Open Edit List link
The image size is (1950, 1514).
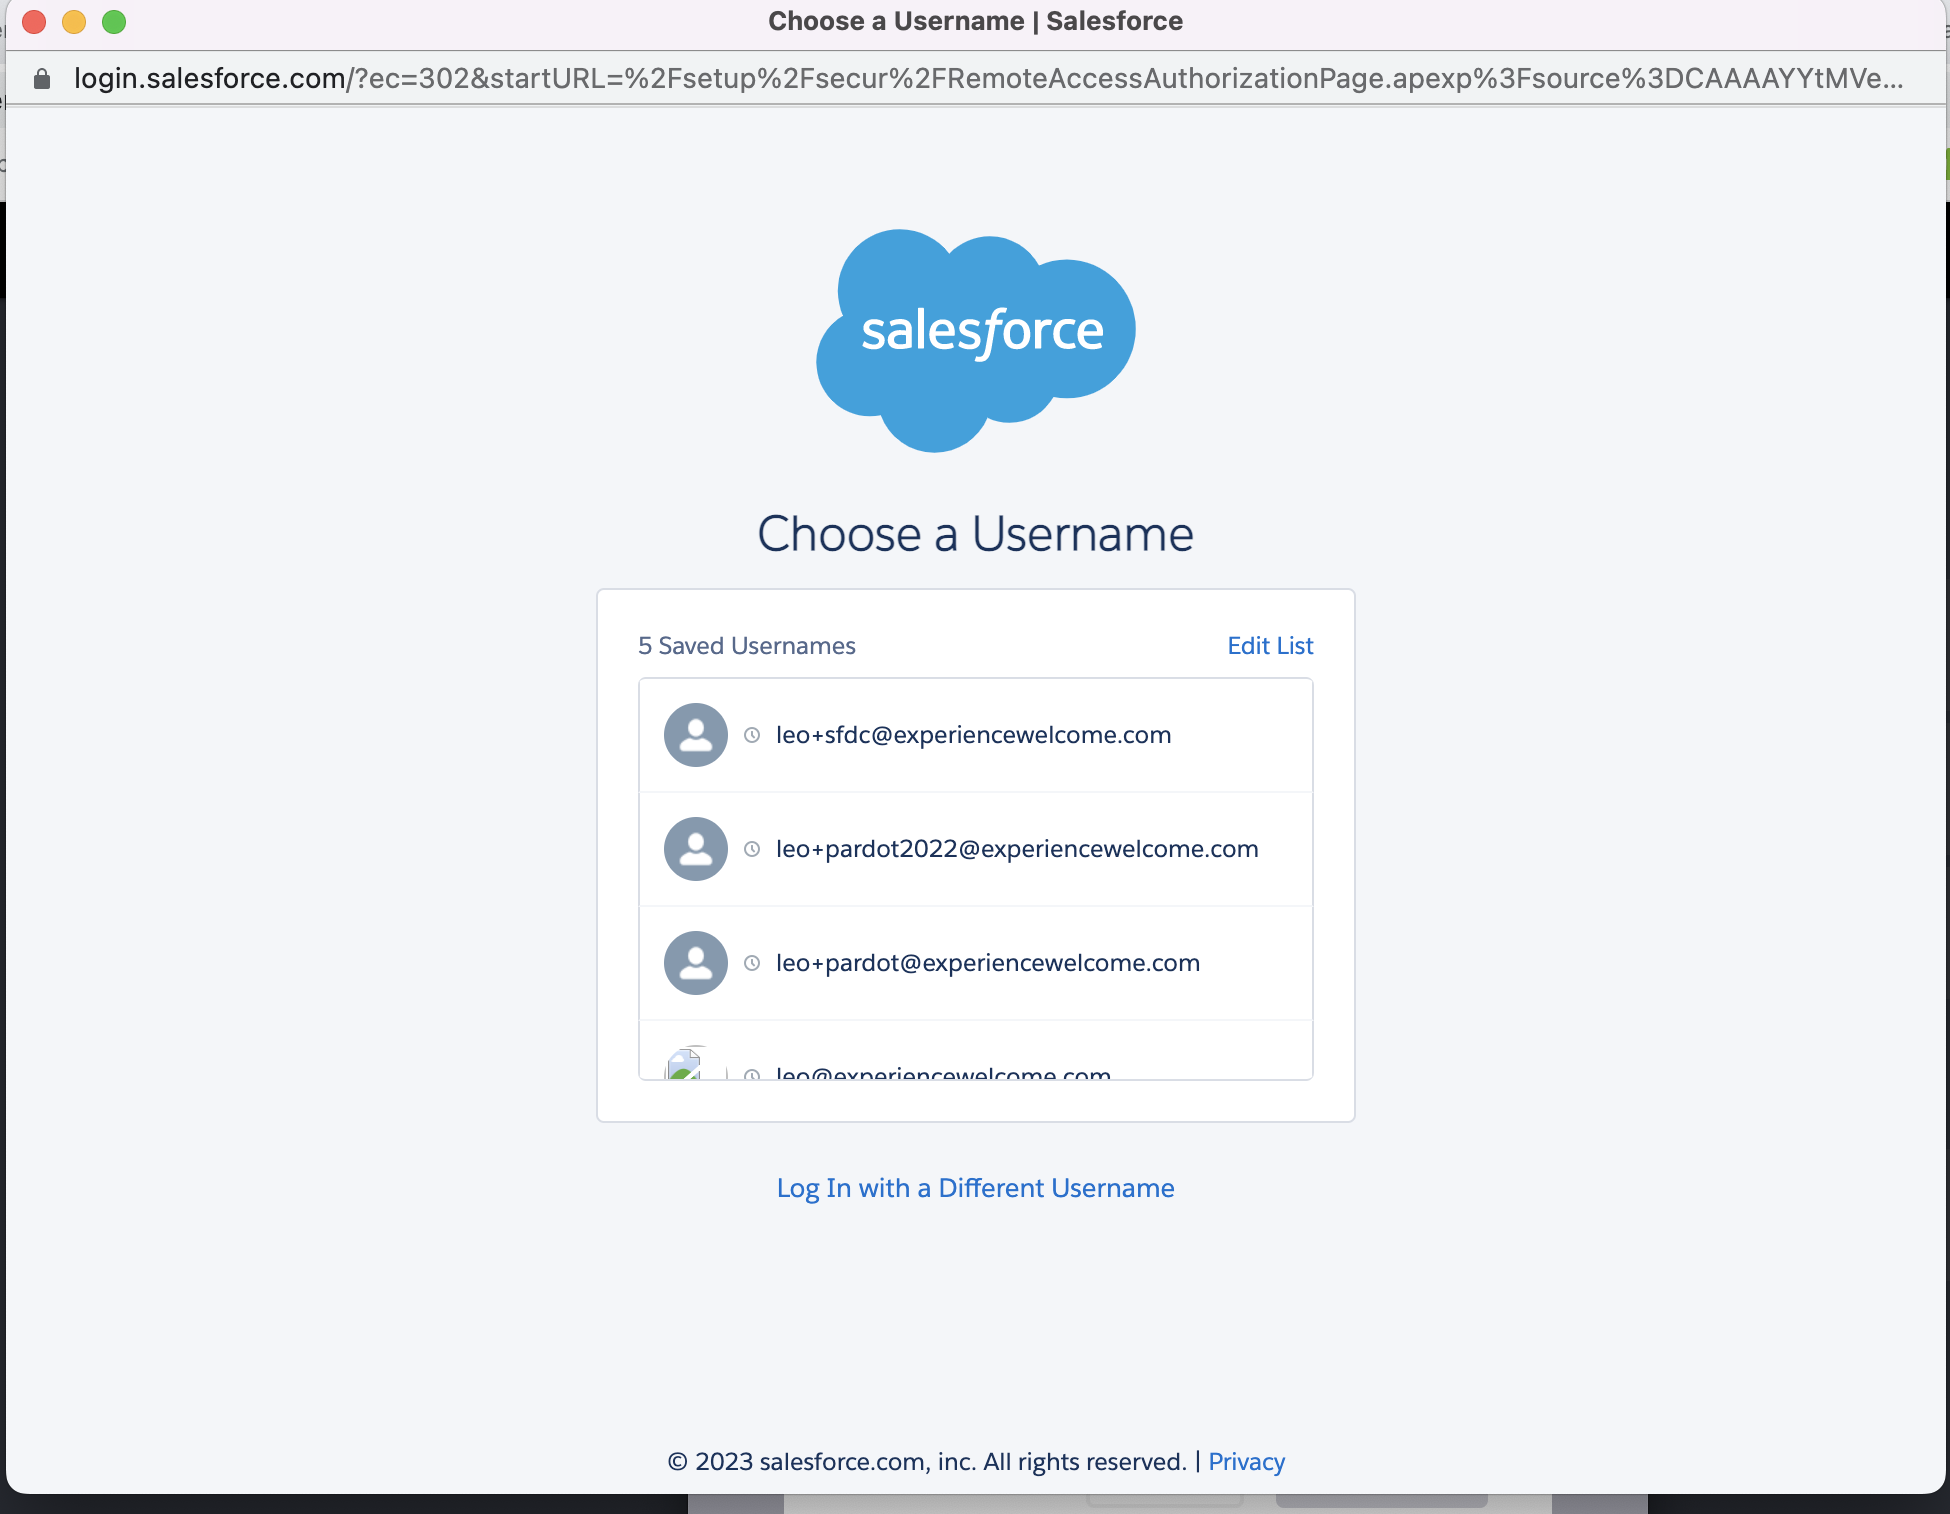pyautogui.click(x=1270, y=646)
